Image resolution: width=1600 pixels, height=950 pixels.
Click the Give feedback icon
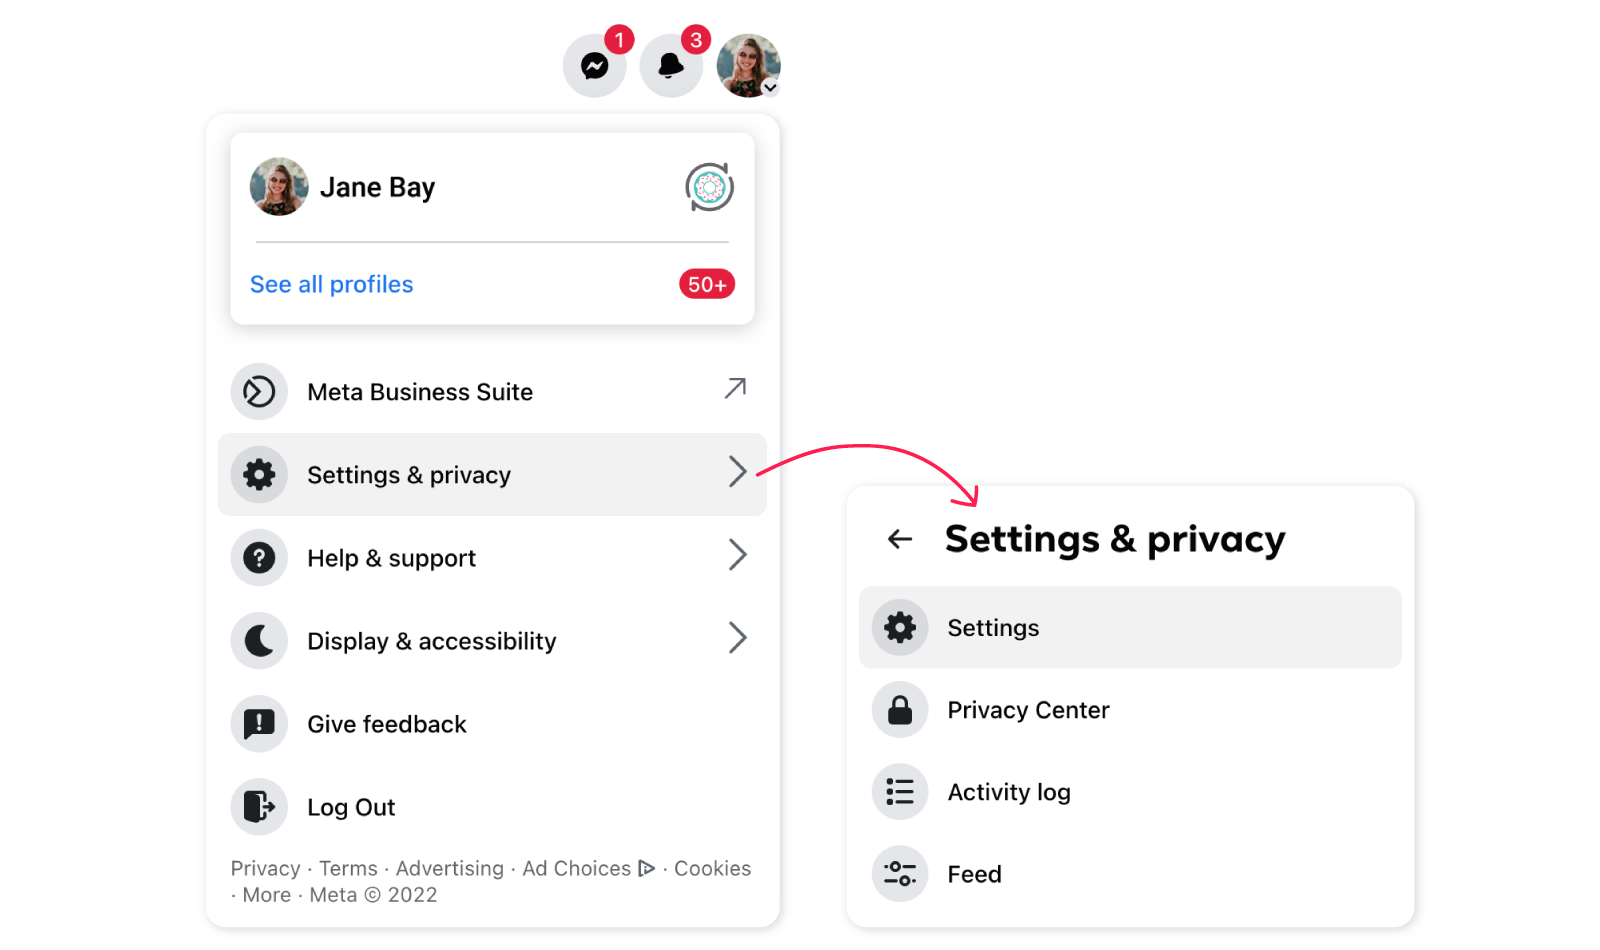point(259,724)
